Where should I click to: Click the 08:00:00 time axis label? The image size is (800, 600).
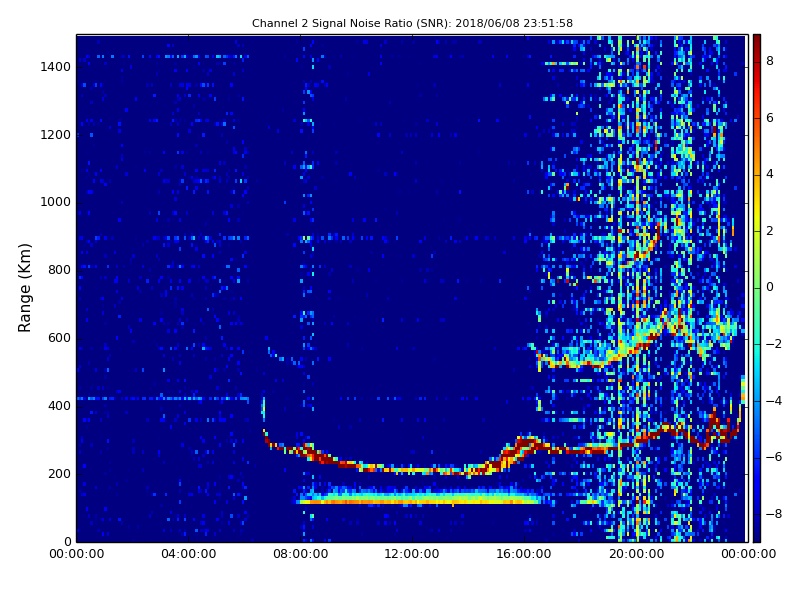click(301, 554)
